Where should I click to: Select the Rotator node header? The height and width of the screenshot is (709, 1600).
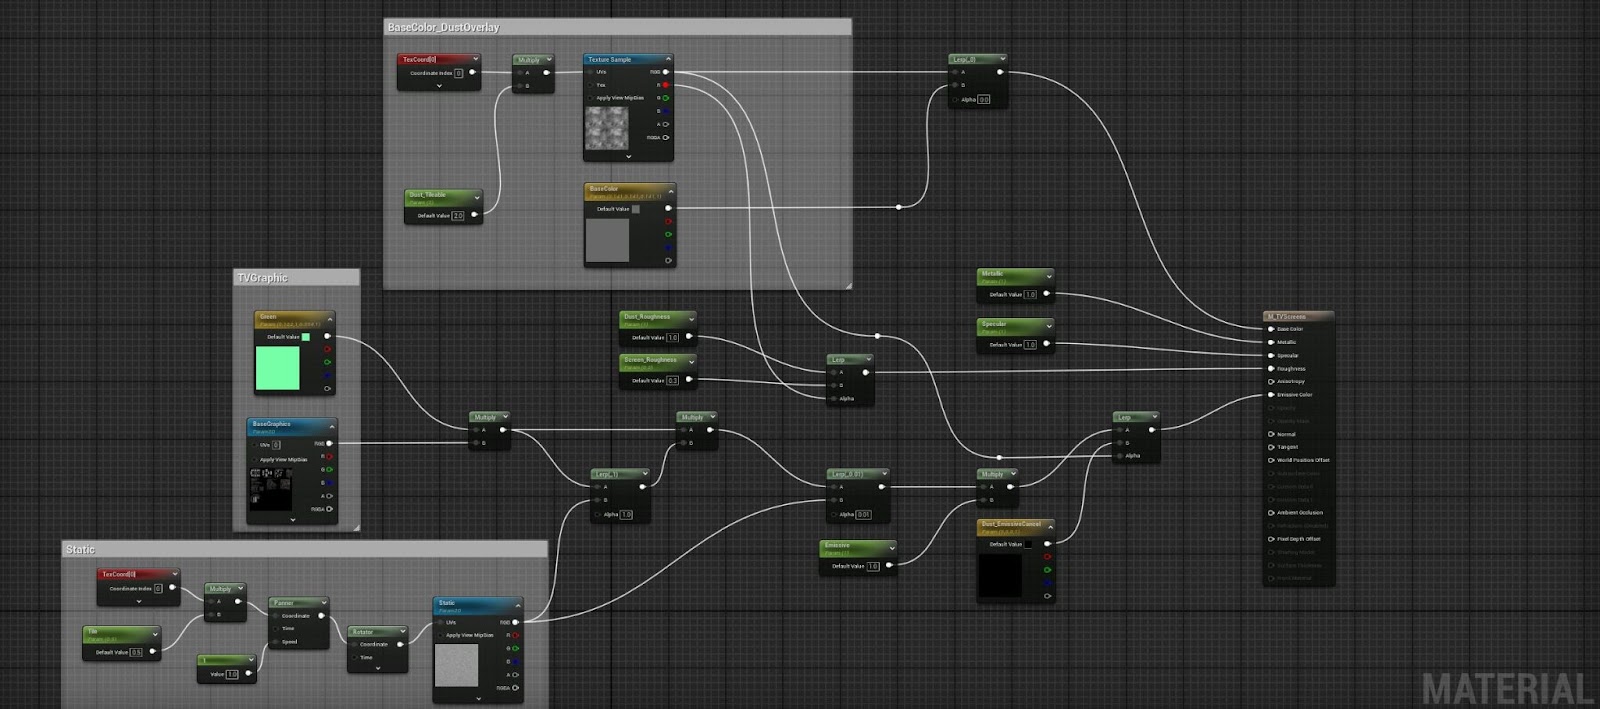pos(377,632)
